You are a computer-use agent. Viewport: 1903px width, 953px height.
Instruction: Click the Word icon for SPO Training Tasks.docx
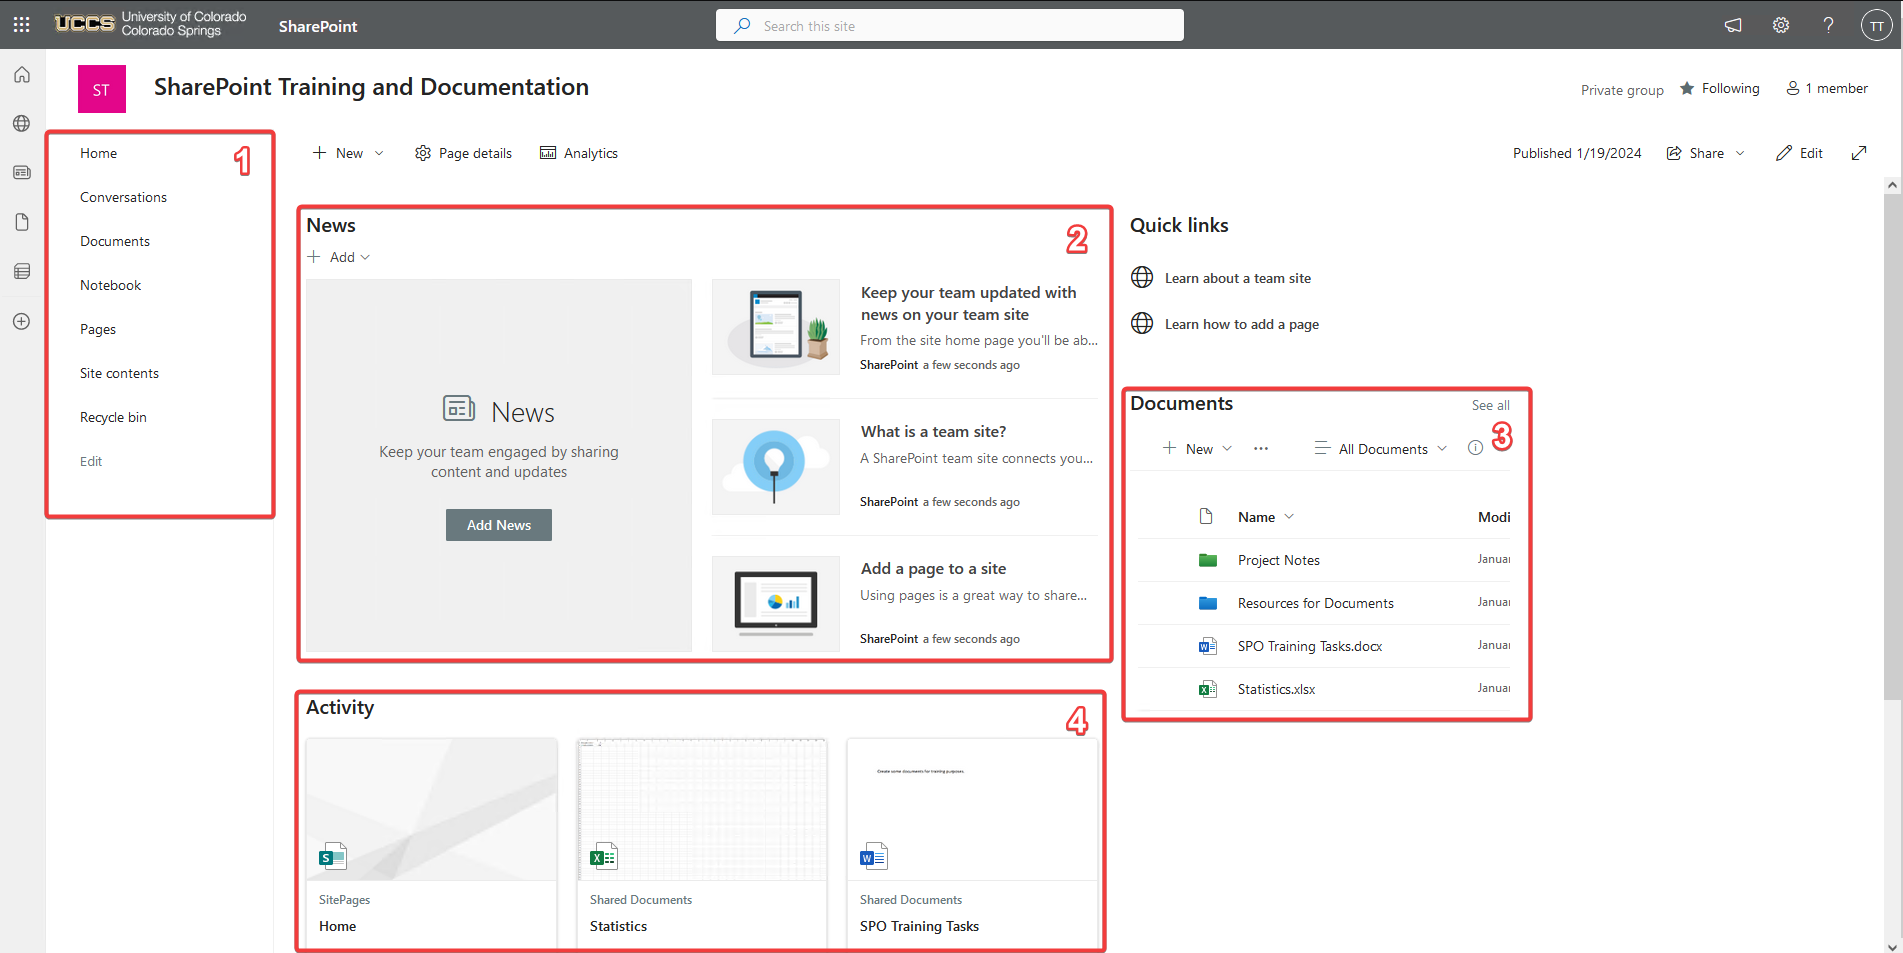tap(1208, 646)
